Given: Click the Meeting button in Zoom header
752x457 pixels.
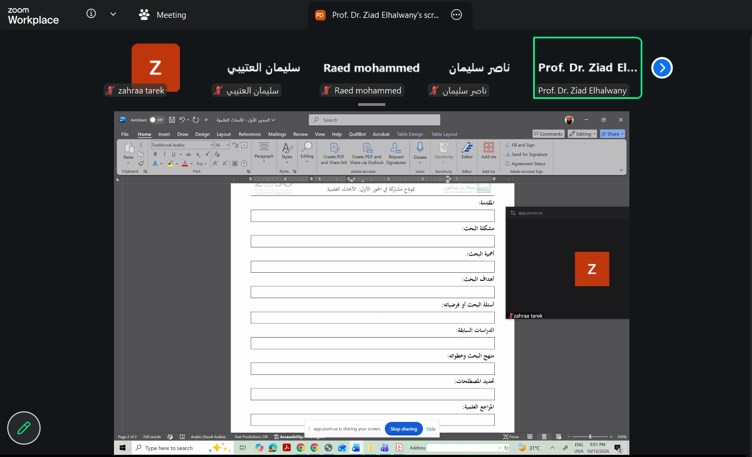Looking at the screenshot, I should [x=163, y=15].
